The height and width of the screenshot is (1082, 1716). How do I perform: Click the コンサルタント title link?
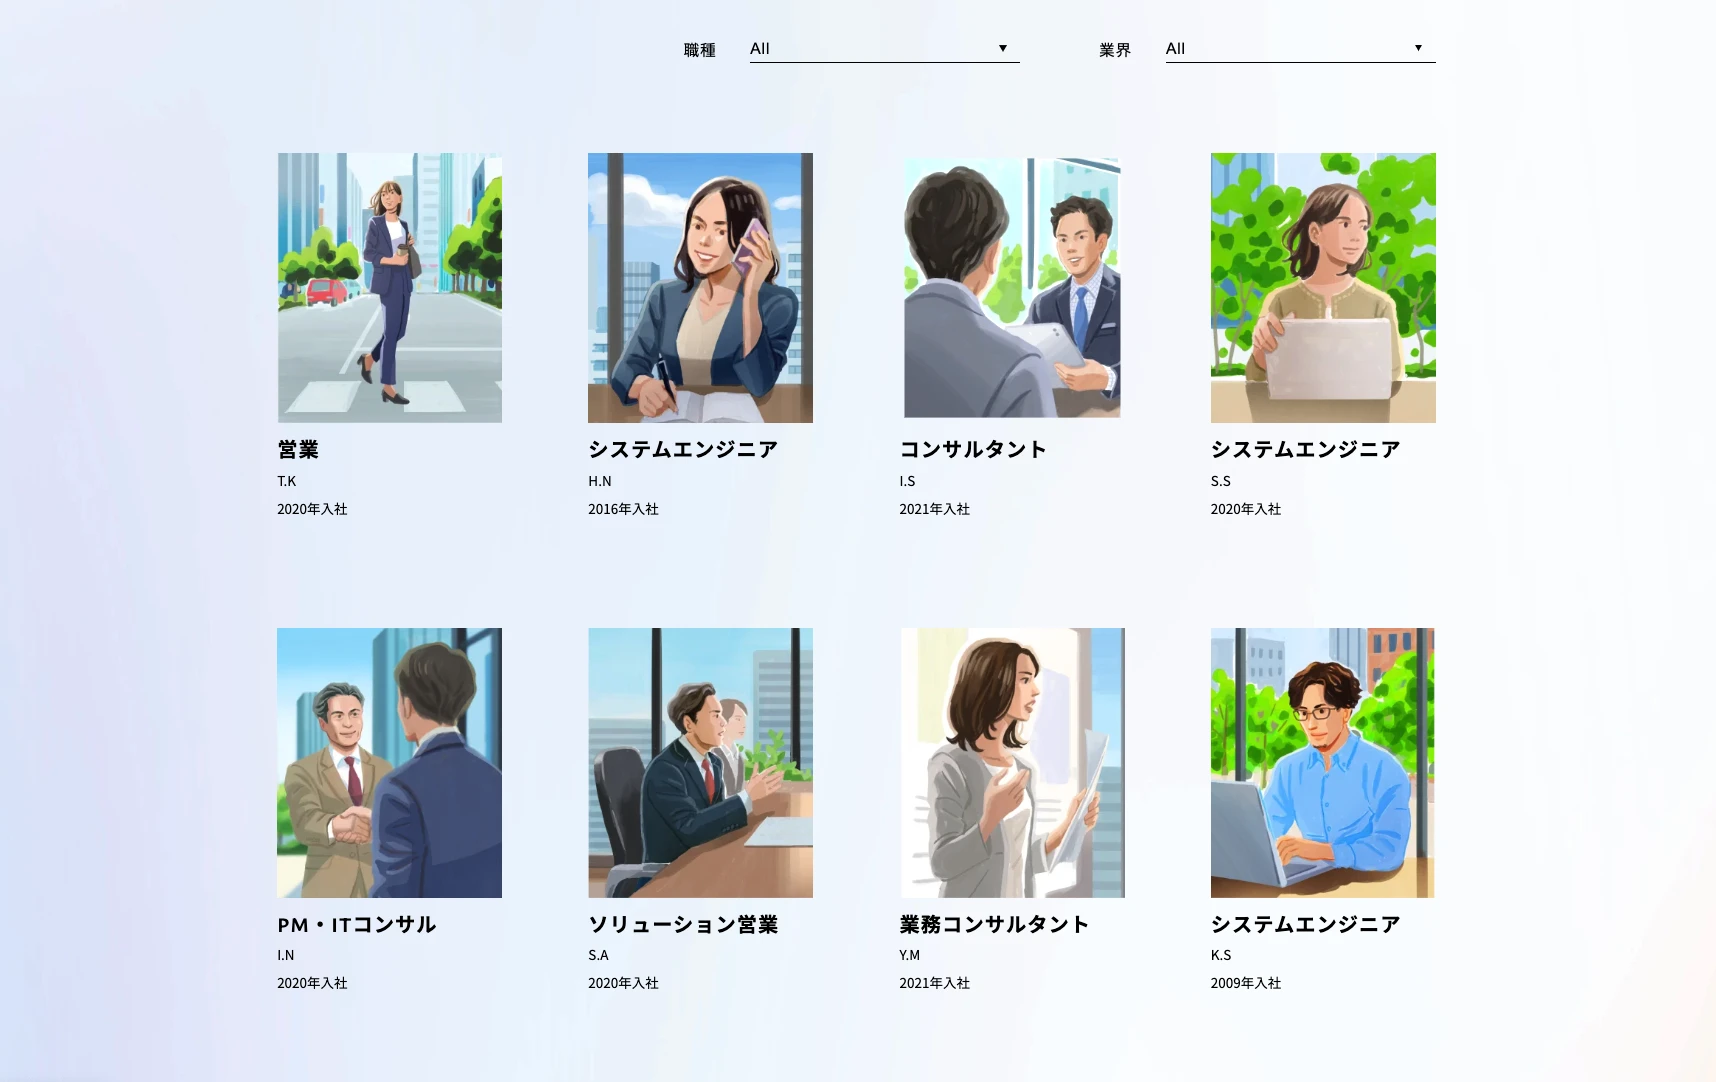(x=972, y=450)
